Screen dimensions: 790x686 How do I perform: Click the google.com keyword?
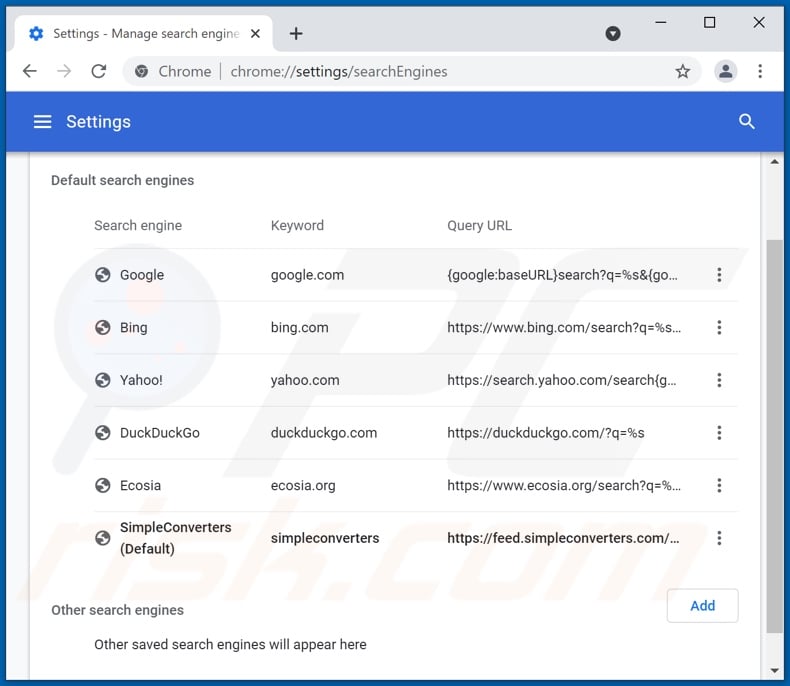pos(307,275)
